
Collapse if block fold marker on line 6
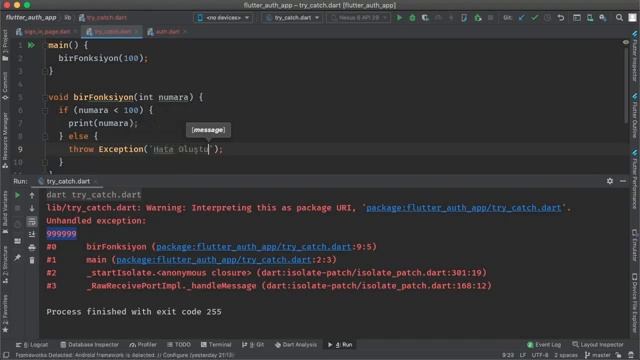tap(45, 110)
